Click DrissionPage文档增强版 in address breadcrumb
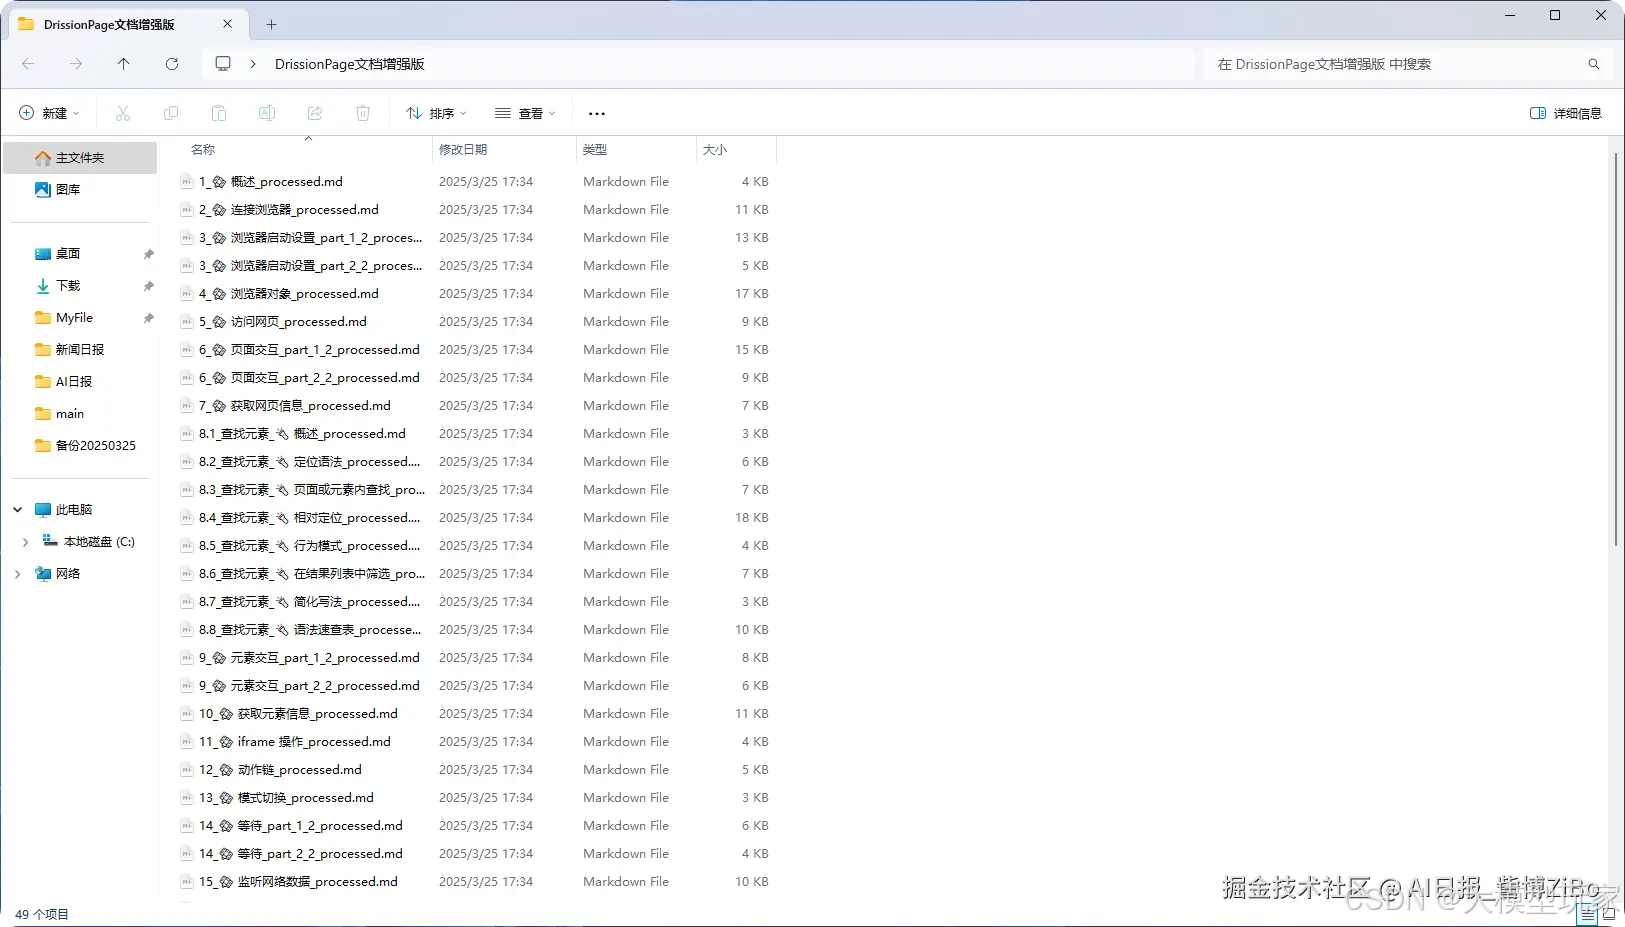The width and height of the screenshot is (1625, 927). coord(350,64)
